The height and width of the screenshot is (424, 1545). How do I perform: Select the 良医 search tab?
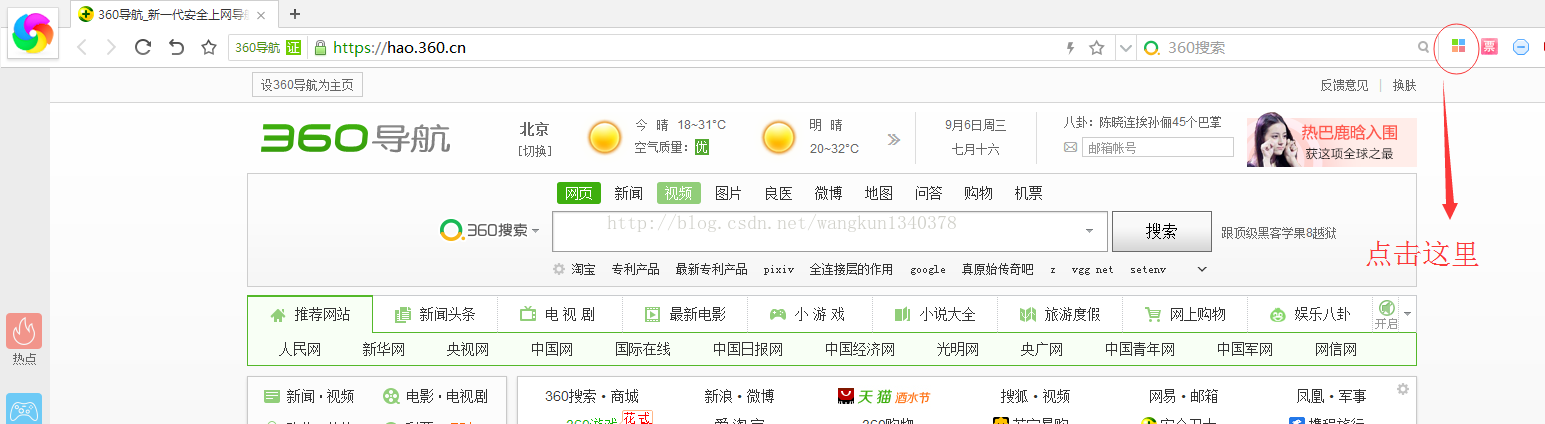coord(778,193)
